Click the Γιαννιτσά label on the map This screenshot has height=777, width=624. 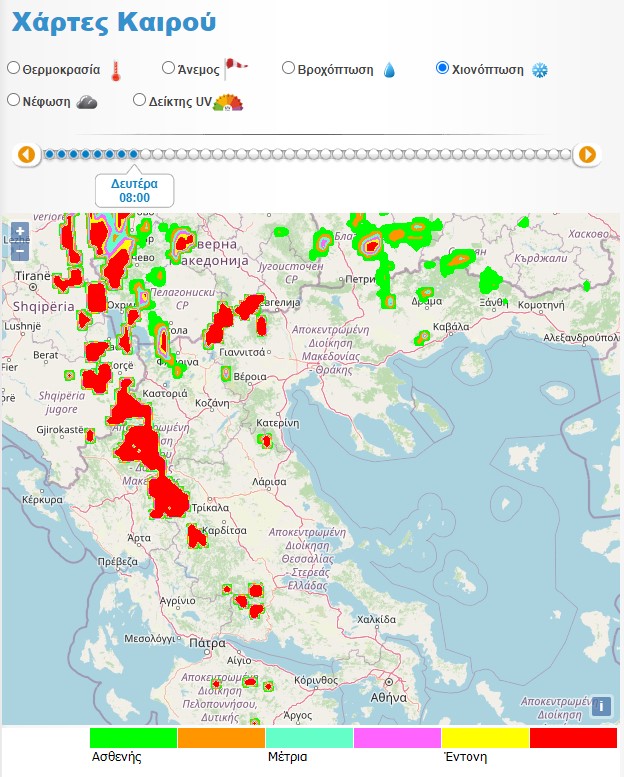242,352
